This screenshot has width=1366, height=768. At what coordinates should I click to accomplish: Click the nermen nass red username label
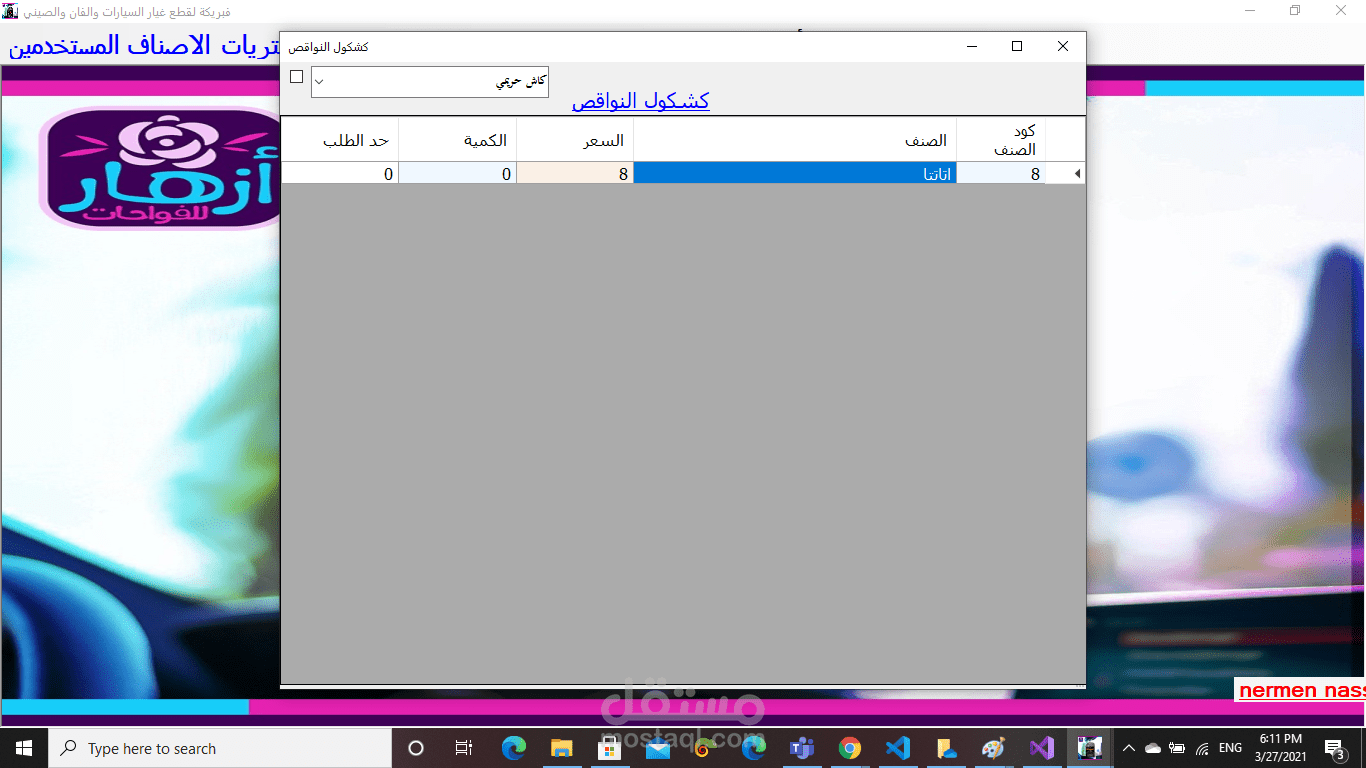1301,690
